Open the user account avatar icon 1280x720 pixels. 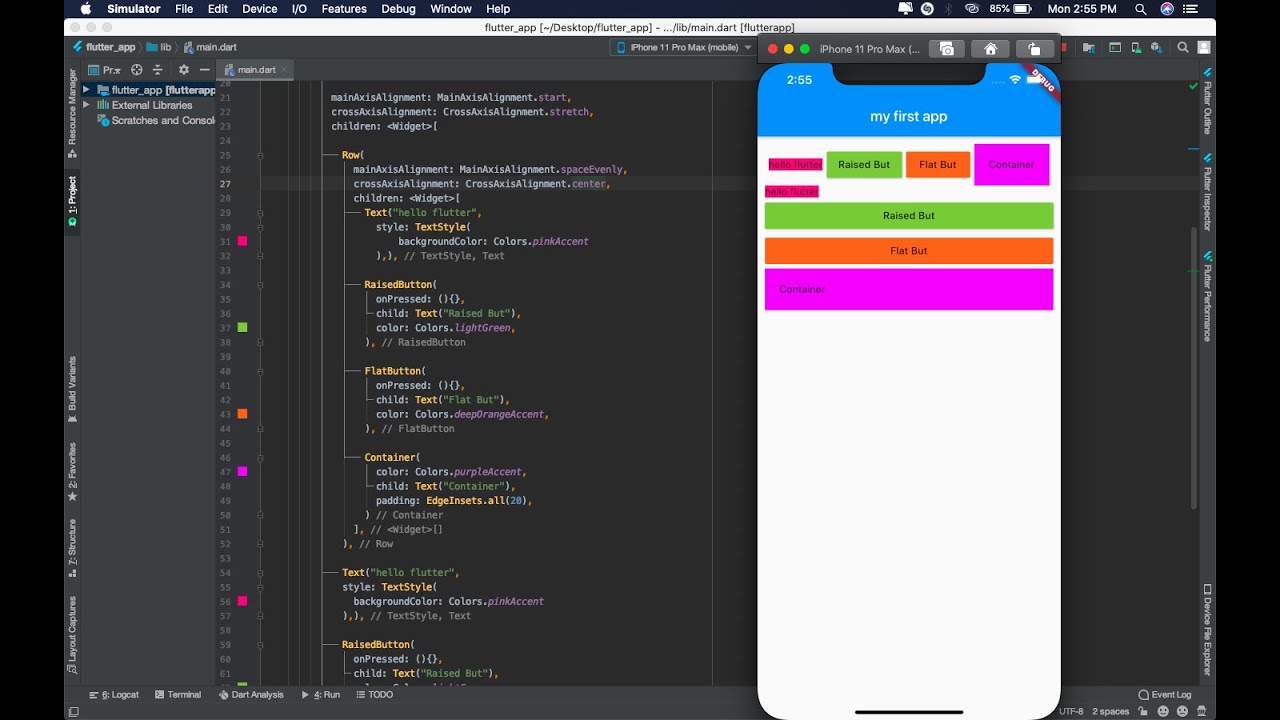1205,47
